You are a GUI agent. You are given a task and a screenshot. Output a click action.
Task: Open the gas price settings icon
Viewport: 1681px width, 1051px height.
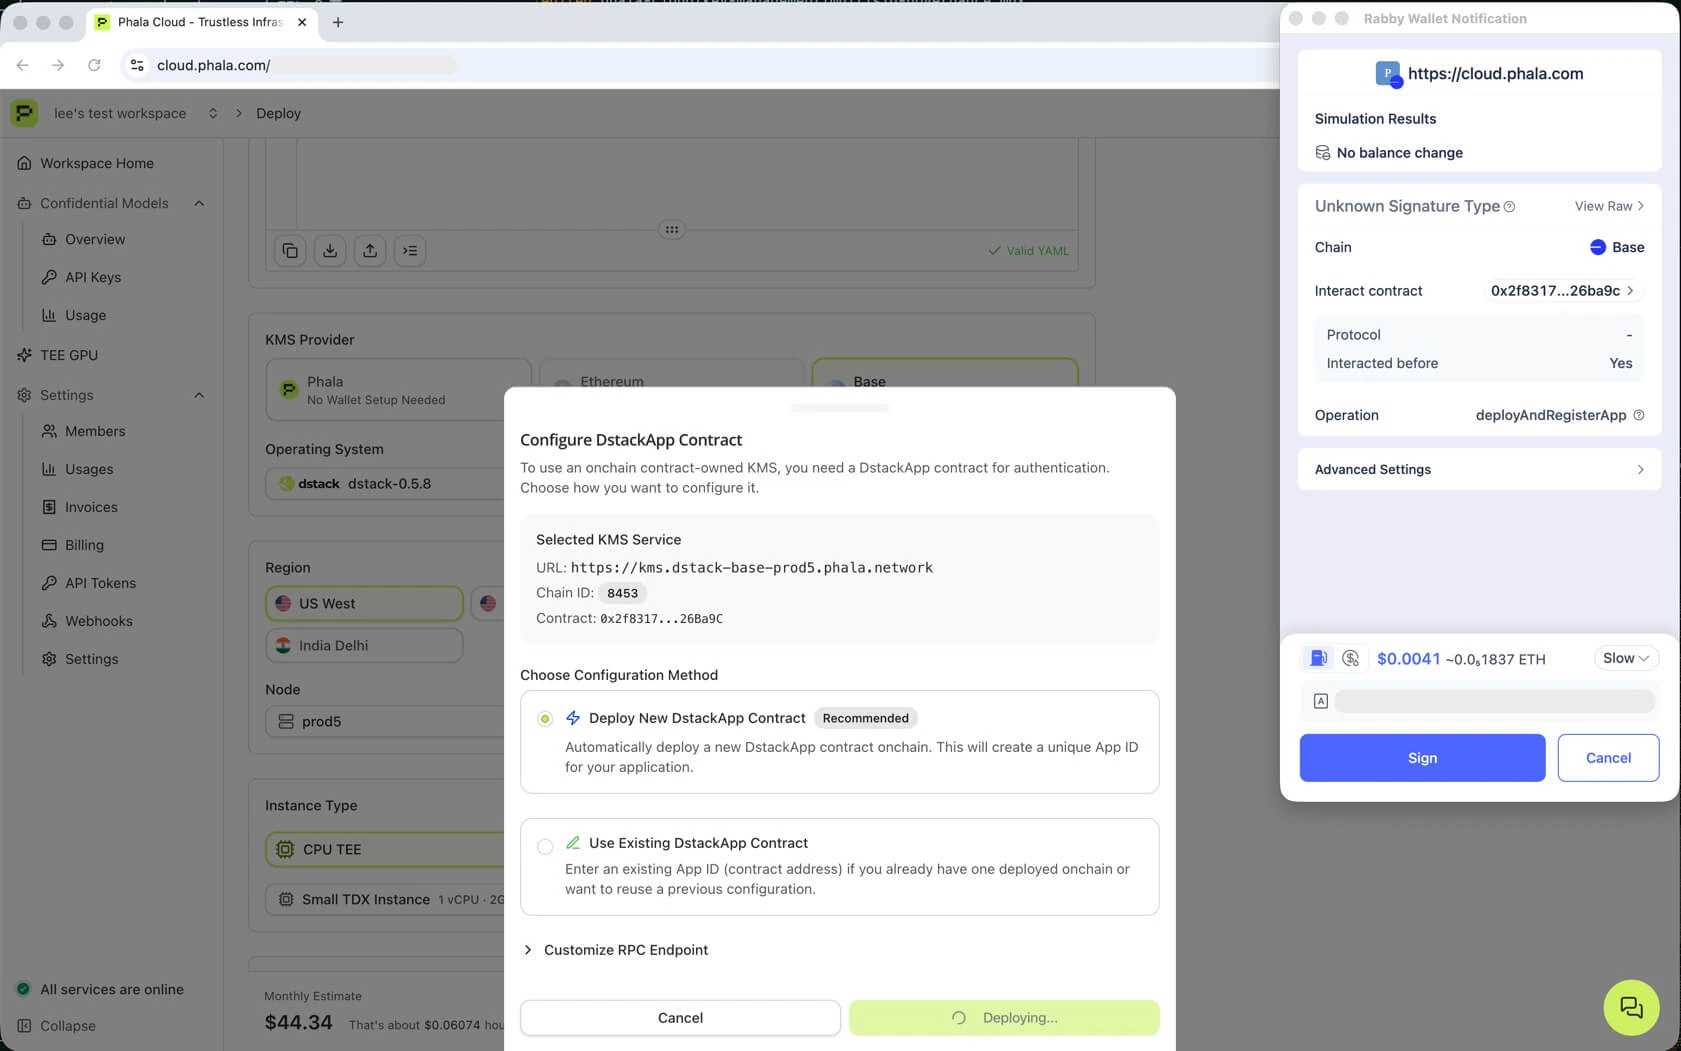click(1350, 658)
